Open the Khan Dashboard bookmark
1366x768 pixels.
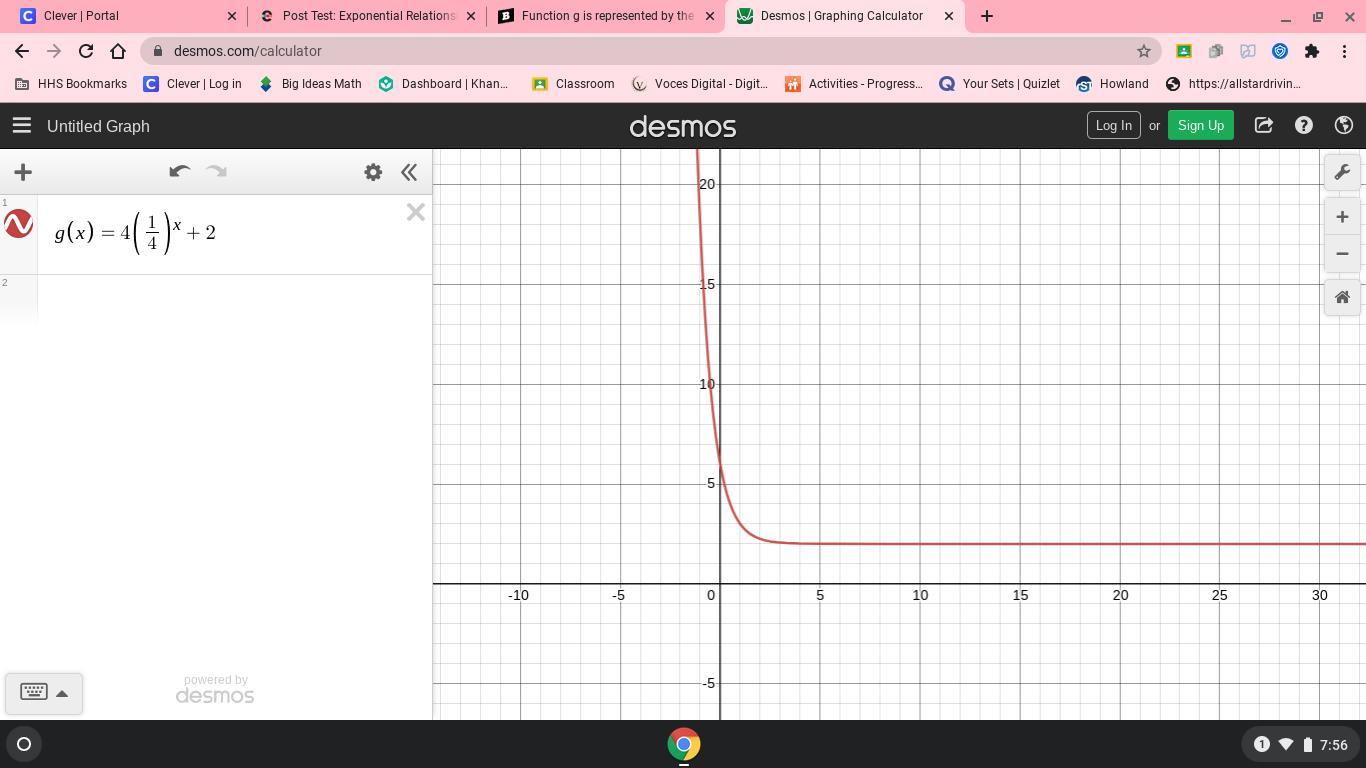444,84
